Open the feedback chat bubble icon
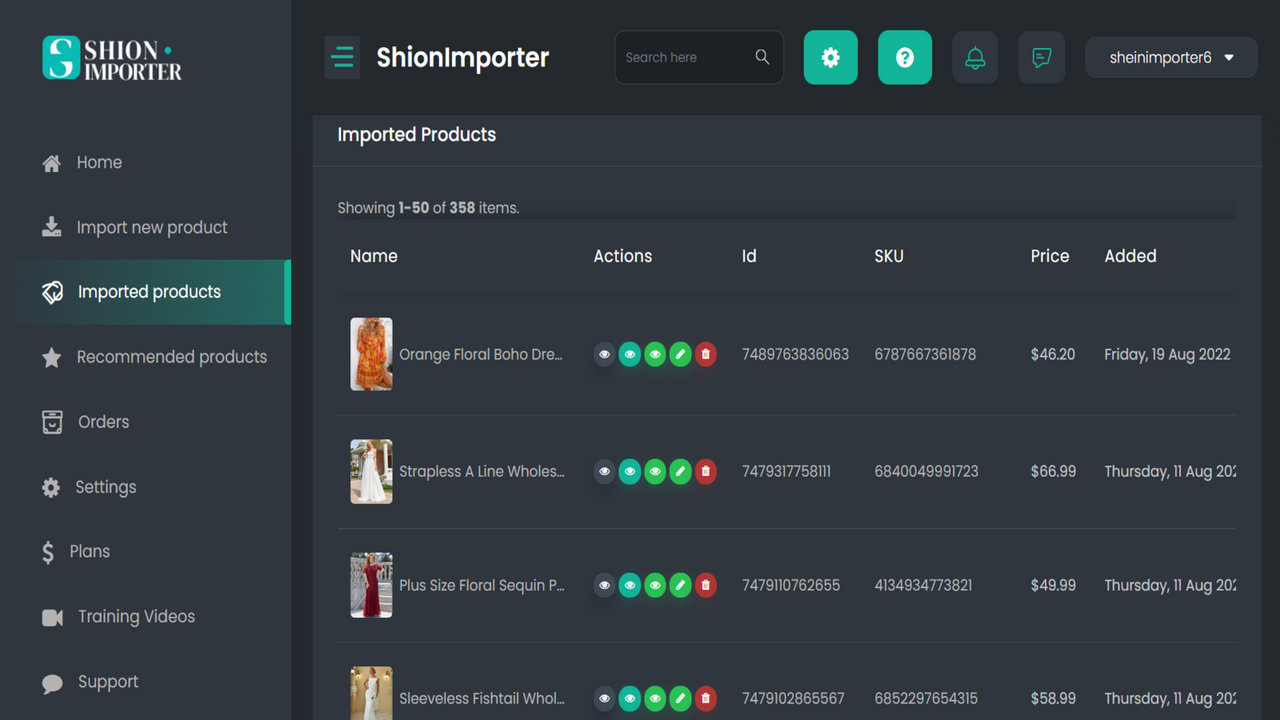The image size is (1280, 720). (x=1041, y=57)
